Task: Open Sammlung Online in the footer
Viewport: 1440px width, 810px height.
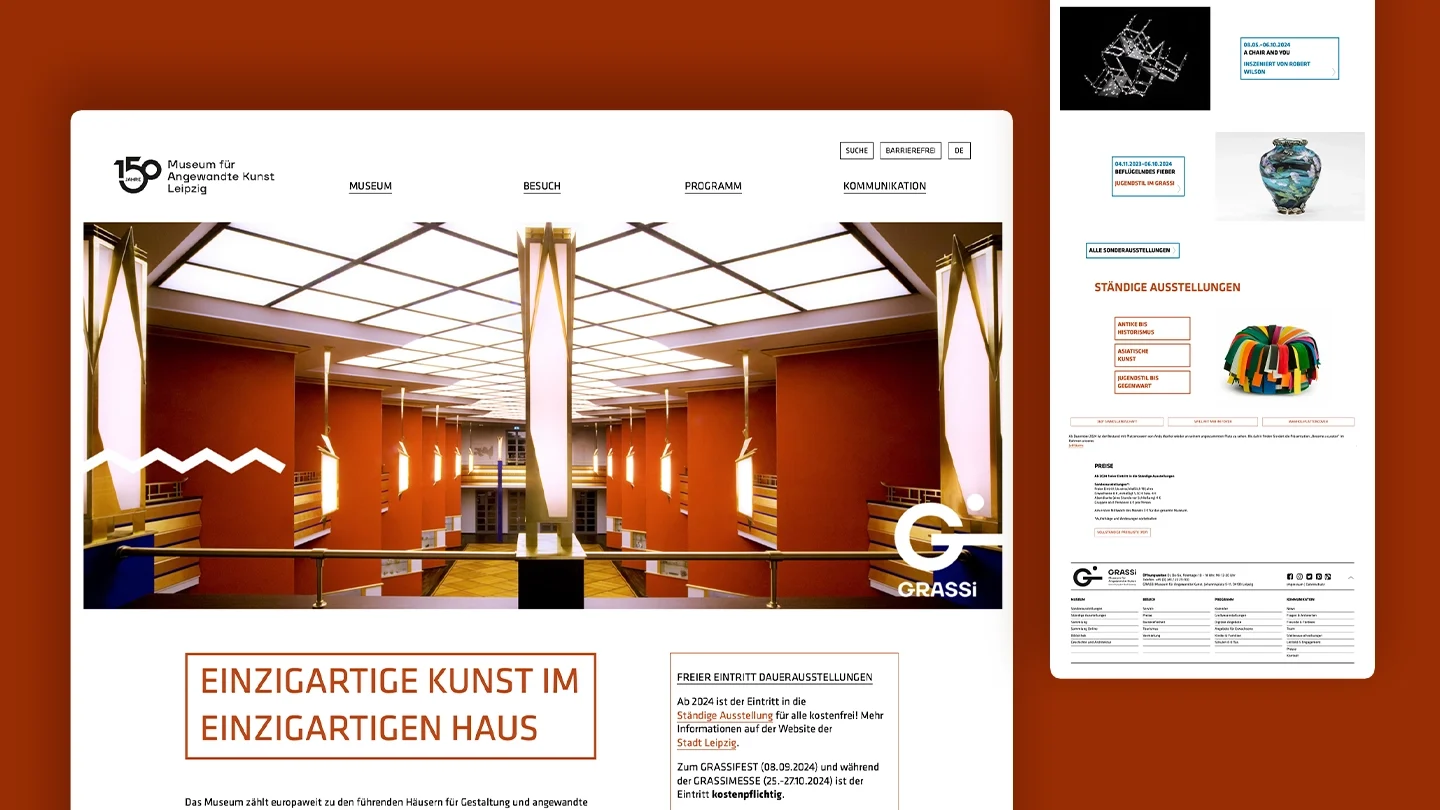Action: [1084, 629]
